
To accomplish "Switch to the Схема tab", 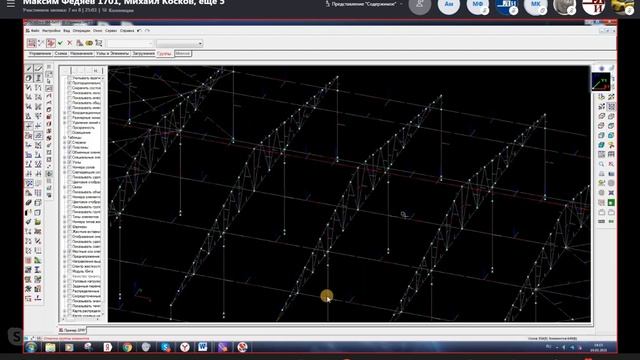I will click(x=61, y=53).
